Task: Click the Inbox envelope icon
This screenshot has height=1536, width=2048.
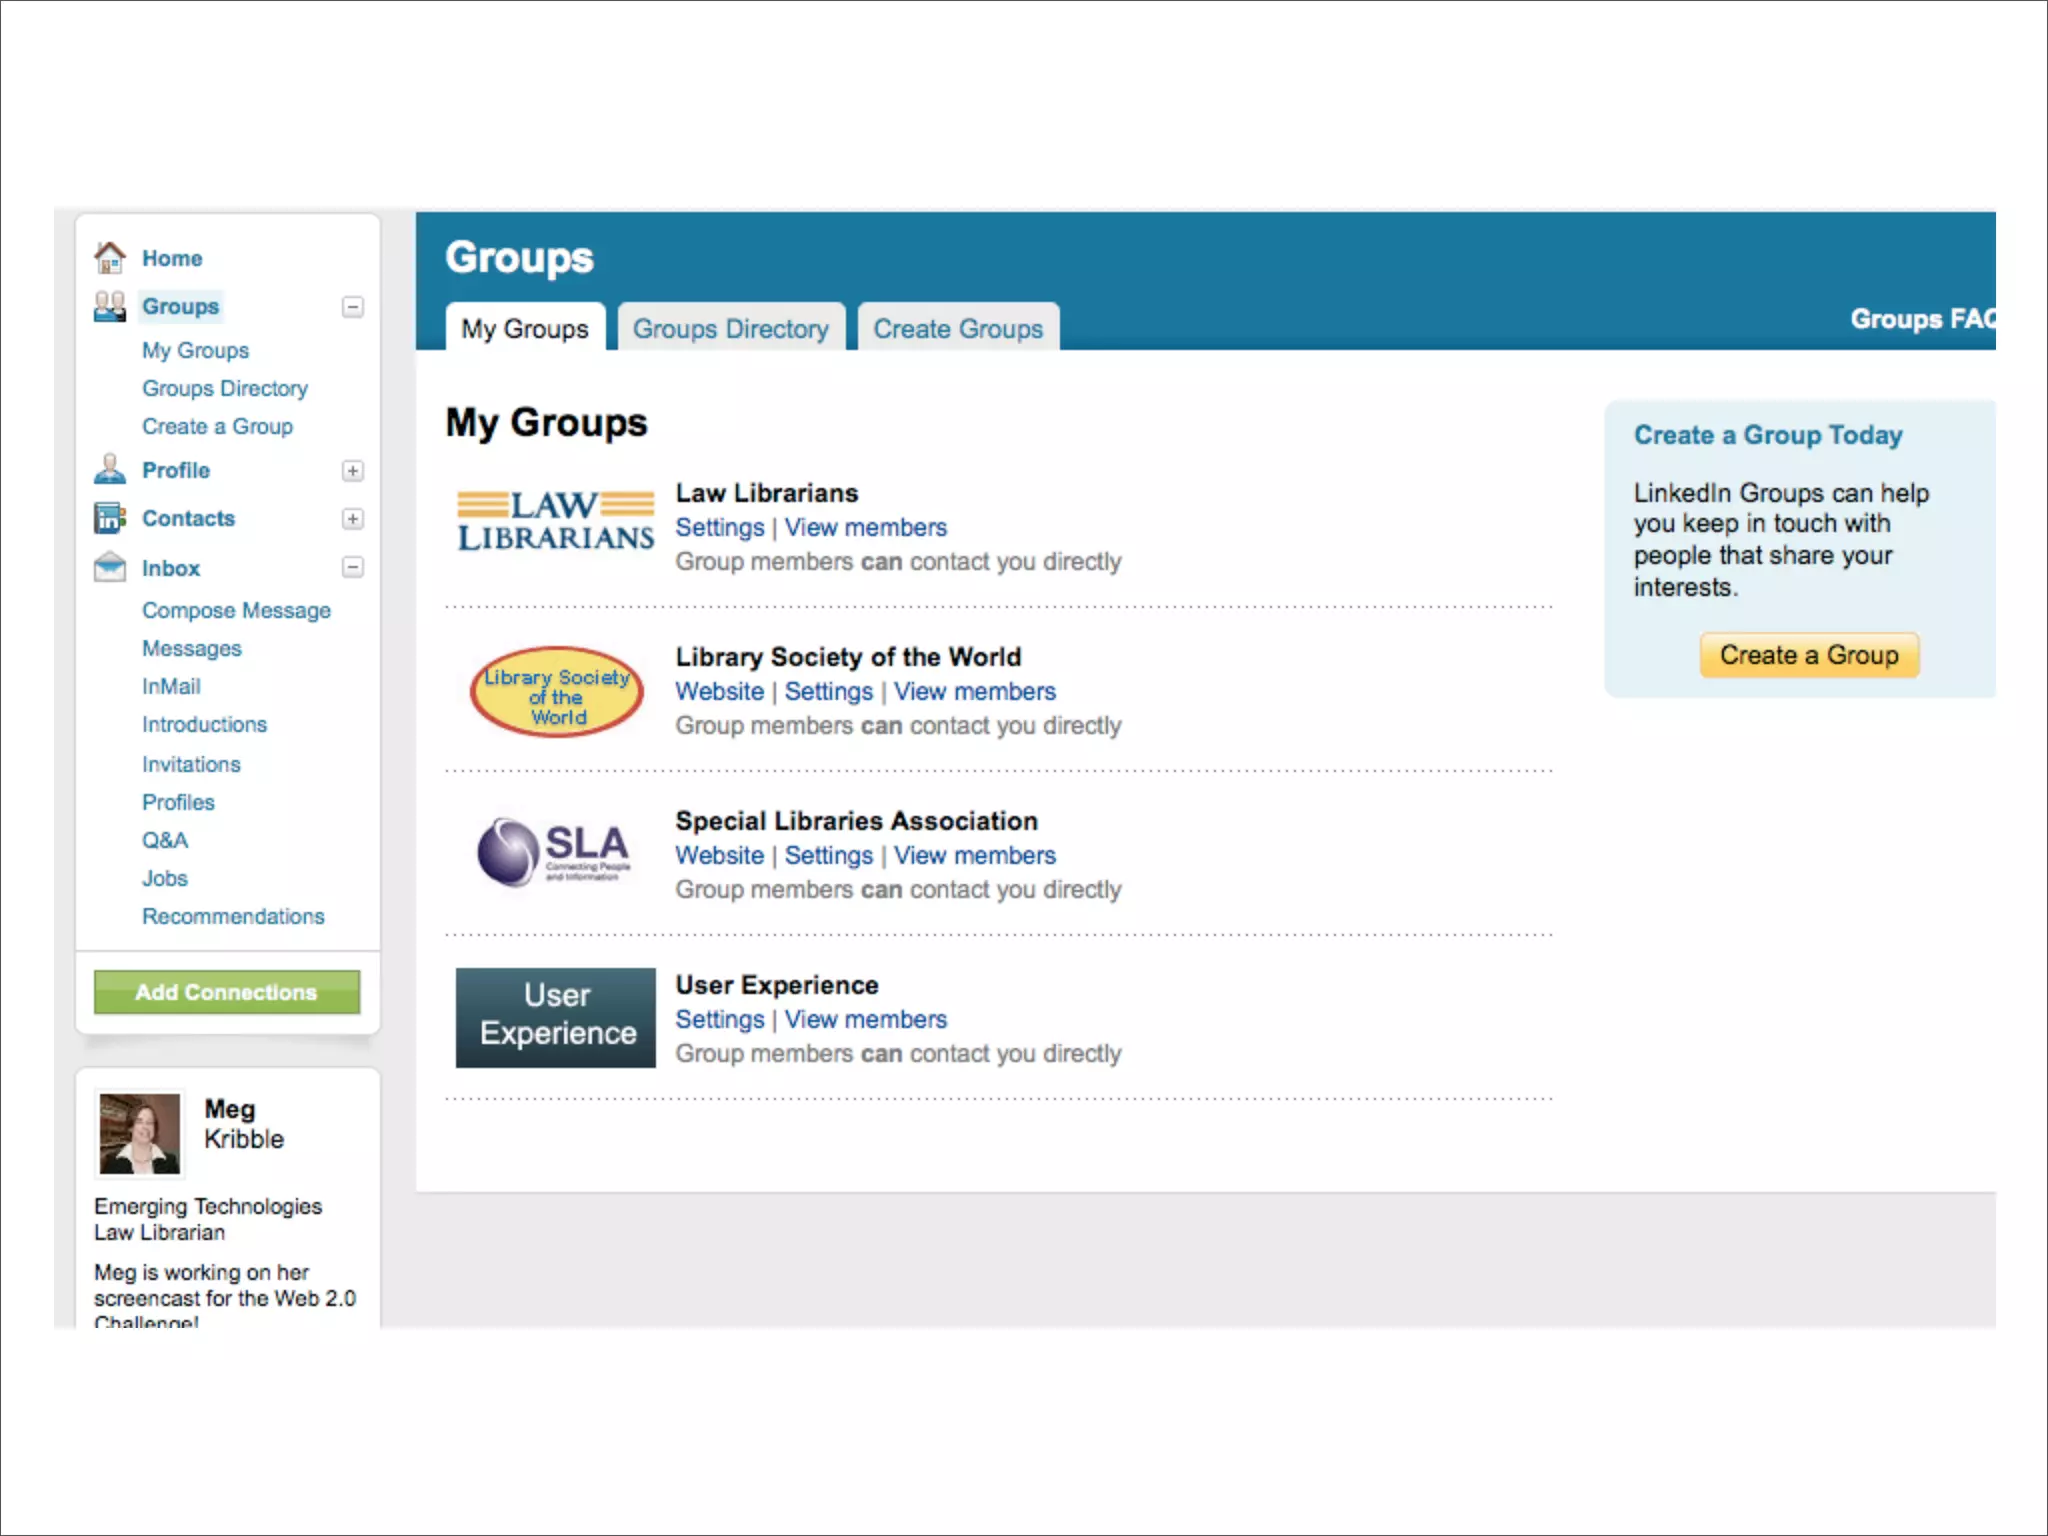Action: pyautogui.click(x=110, y=567)
